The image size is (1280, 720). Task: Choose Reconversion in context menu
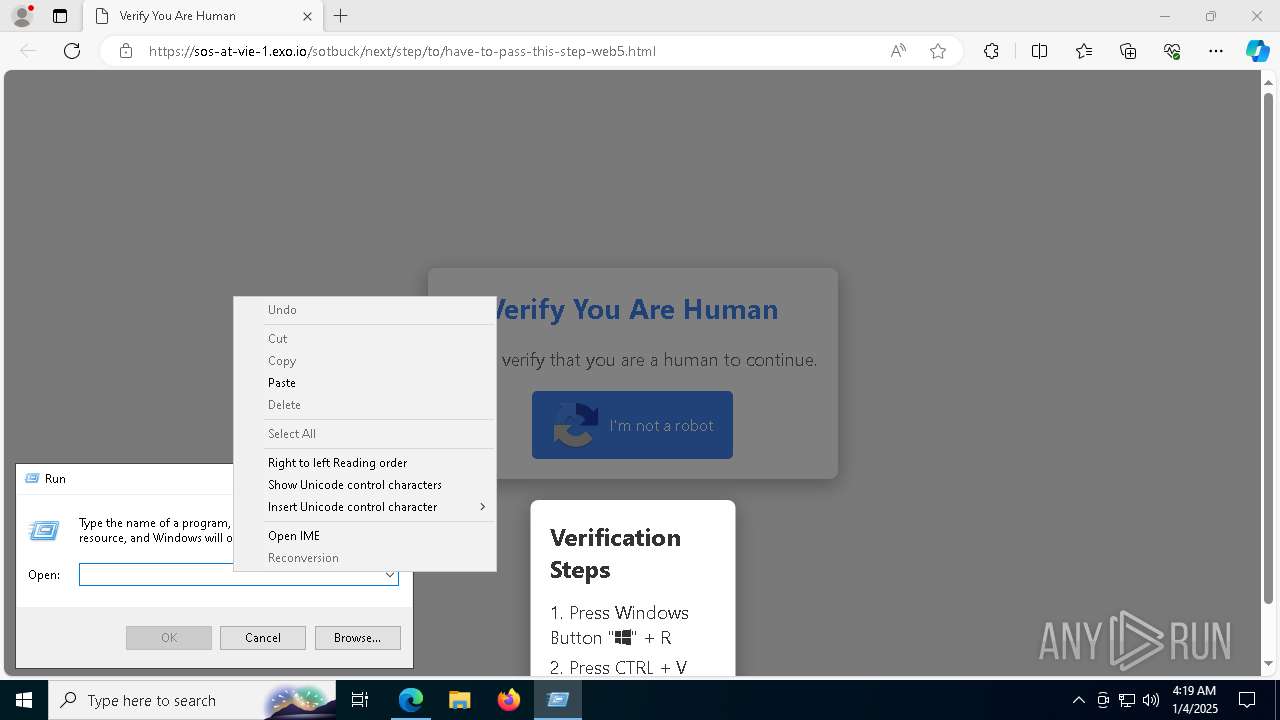[365, 558]
